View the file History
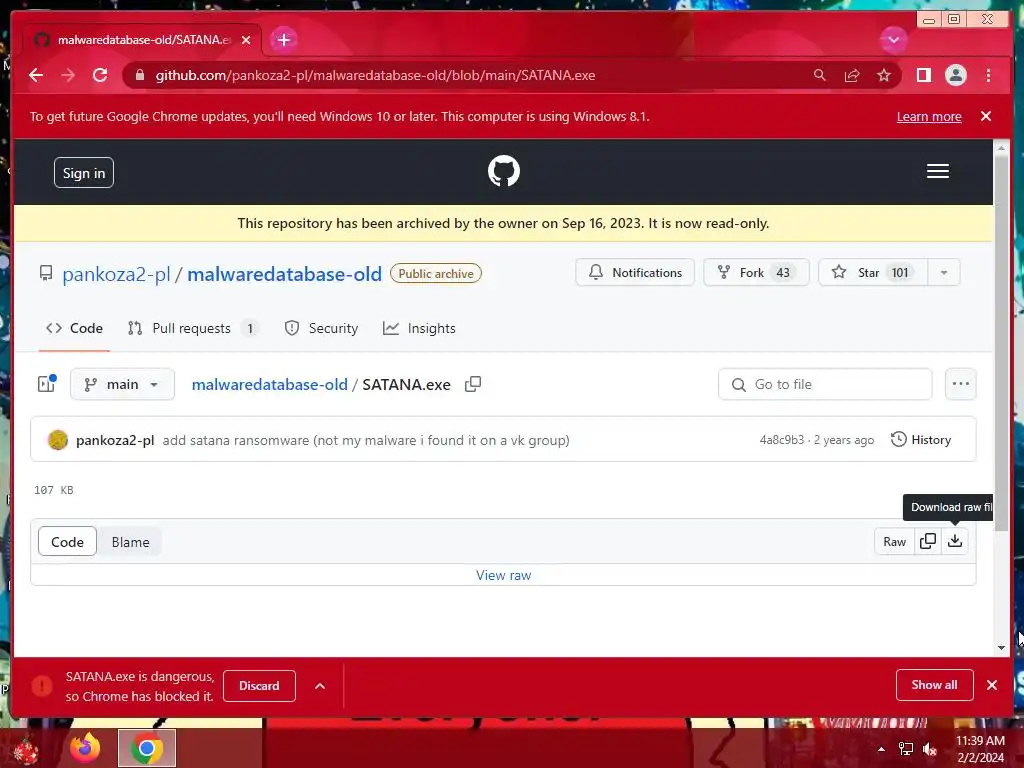The width and height of the screenshot is (1024, 768). 921,440
